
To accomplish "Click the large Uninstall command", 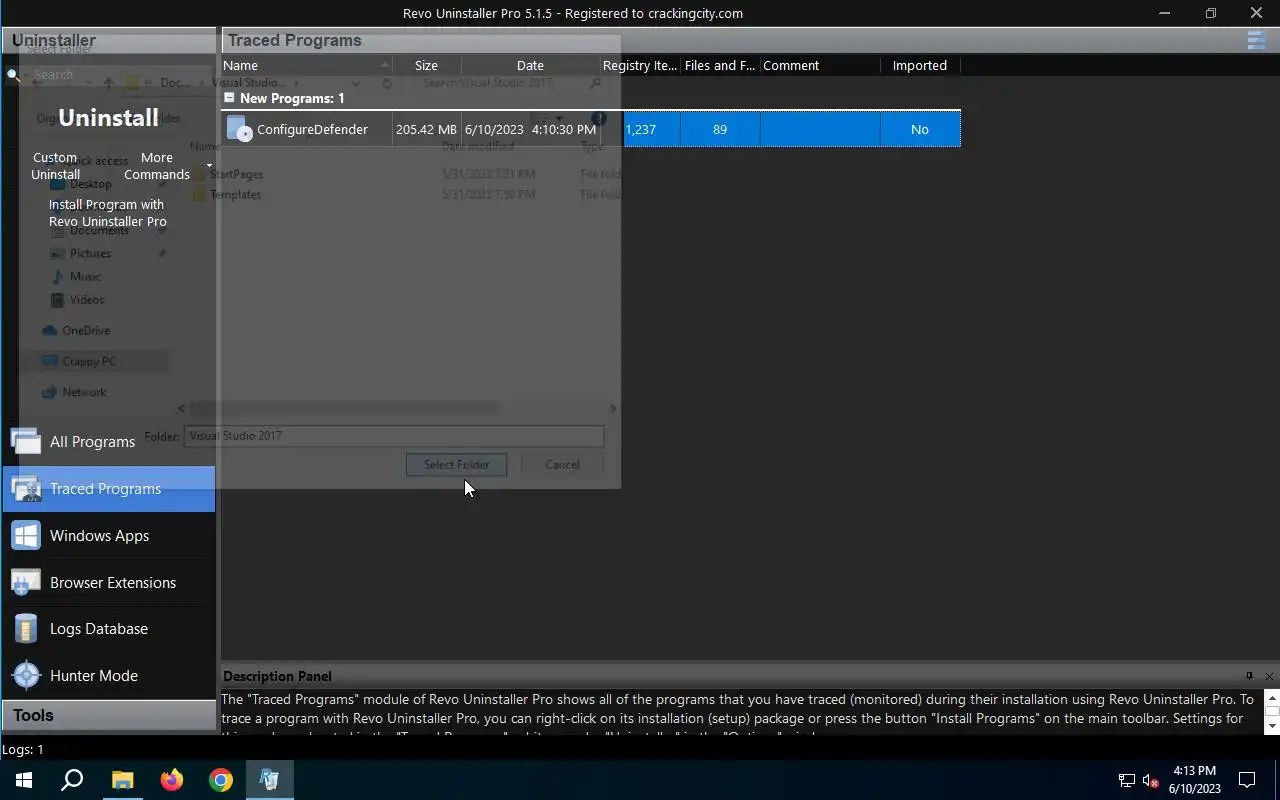I will 108,117.
